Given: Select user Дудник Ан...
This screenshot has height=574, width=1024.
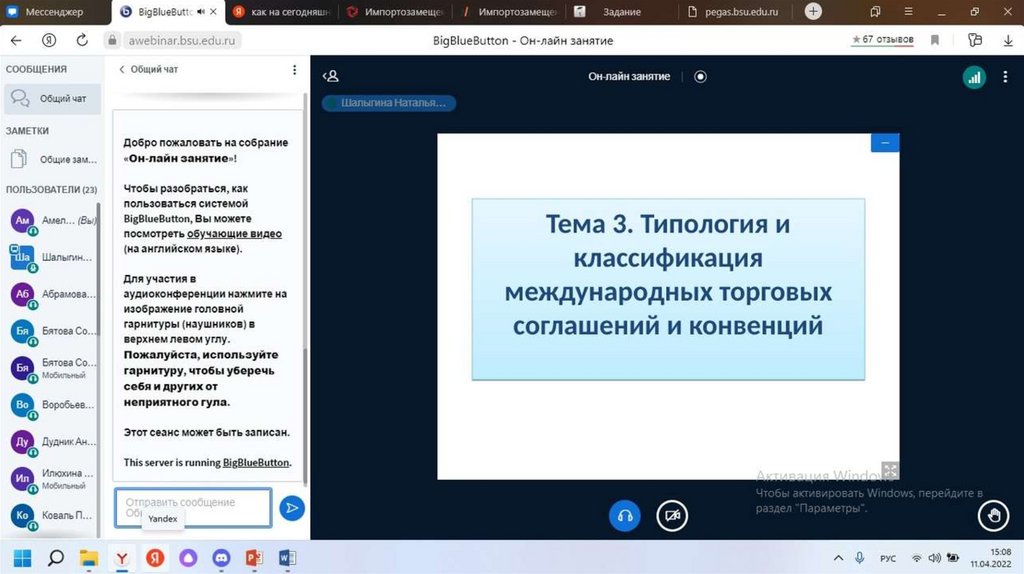Looking at the screenshot, I should 52,441.
